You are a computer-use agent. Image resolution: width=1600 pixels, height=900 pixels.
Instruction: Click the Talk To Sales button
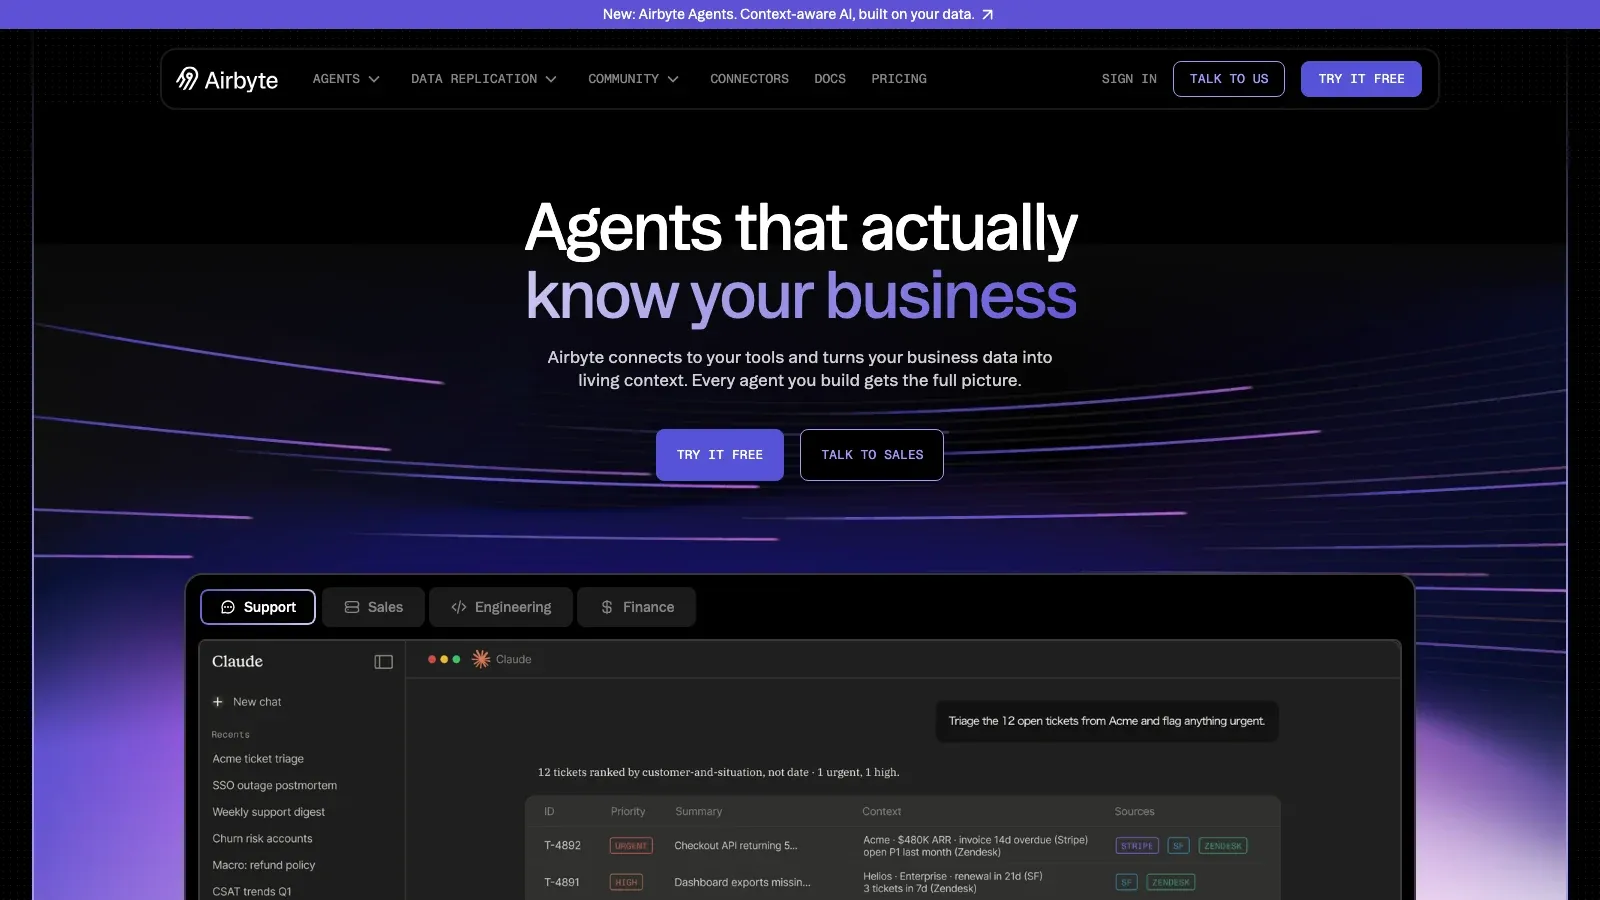click(872, 455)
